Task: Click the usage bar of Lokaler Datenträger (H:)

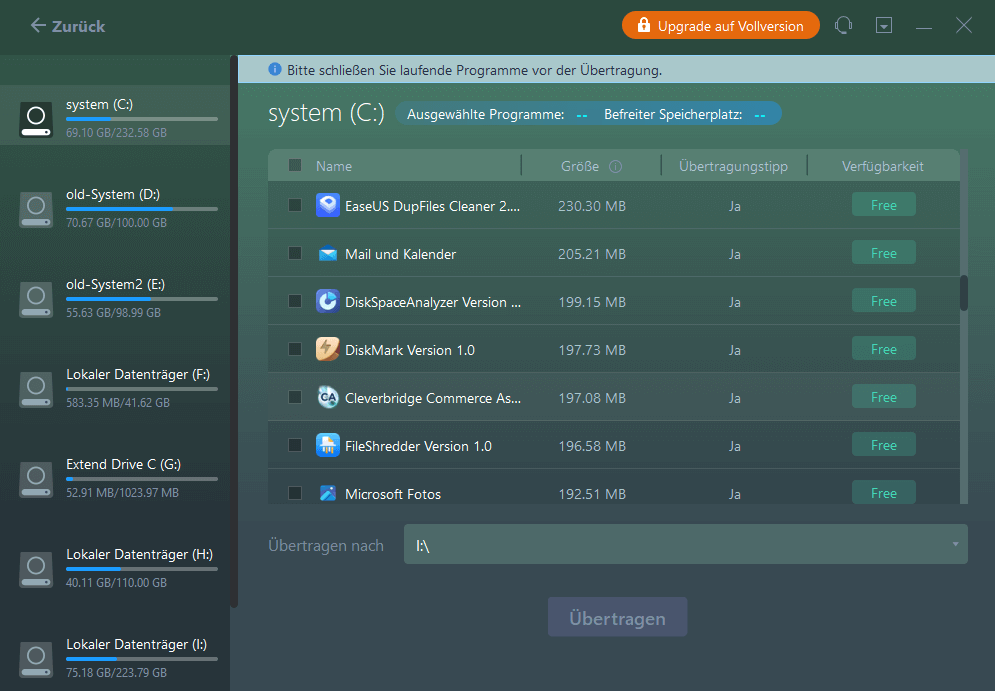Action: [x=142, y=569]
